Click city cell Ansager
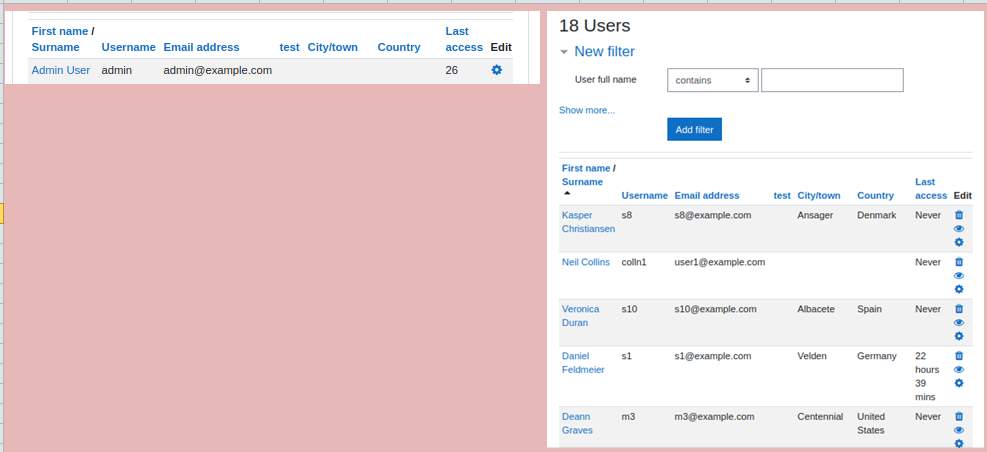 (815, 215)
